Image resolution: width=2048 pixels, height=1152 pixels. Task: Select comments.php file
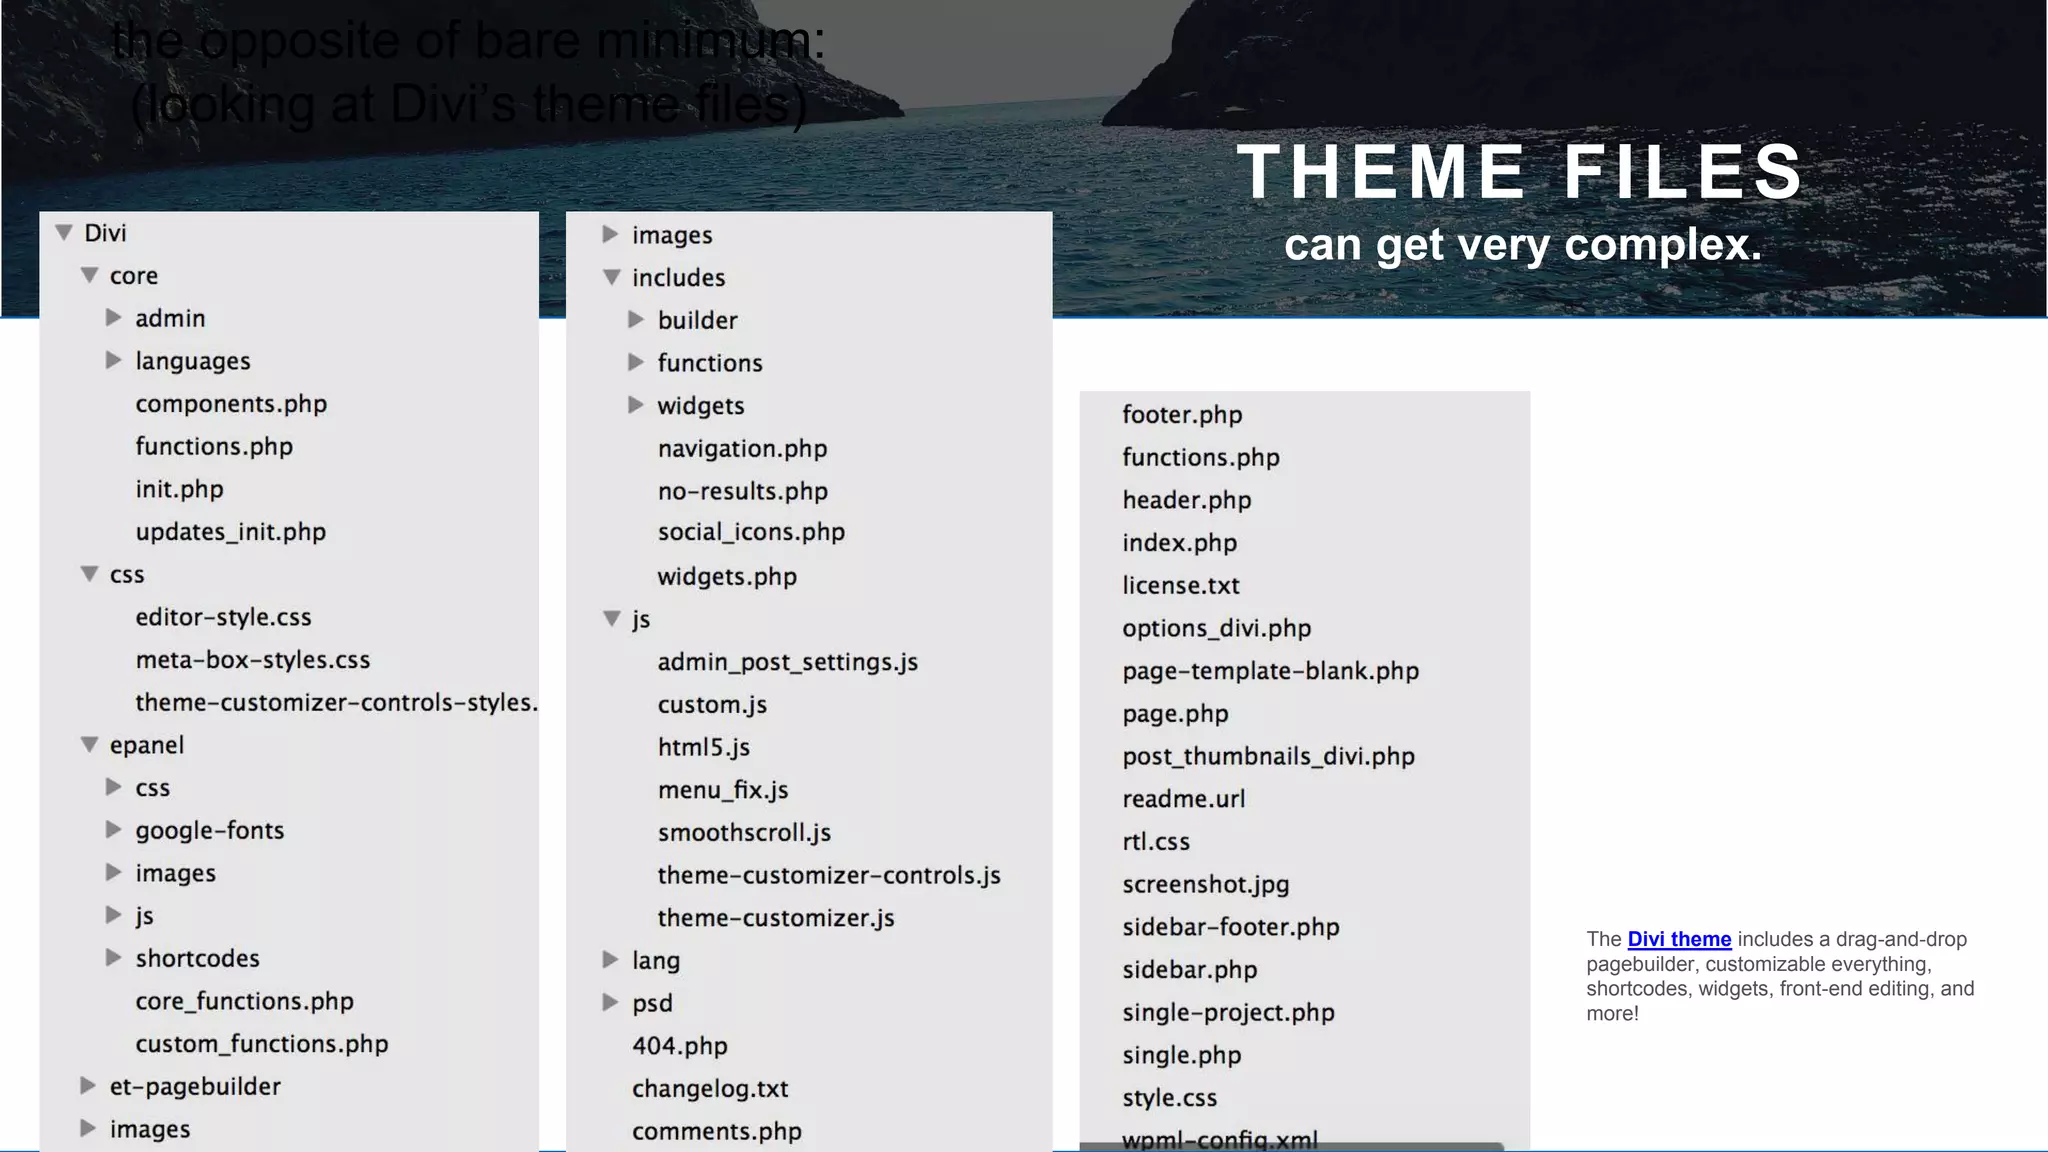click(717, 1131)
